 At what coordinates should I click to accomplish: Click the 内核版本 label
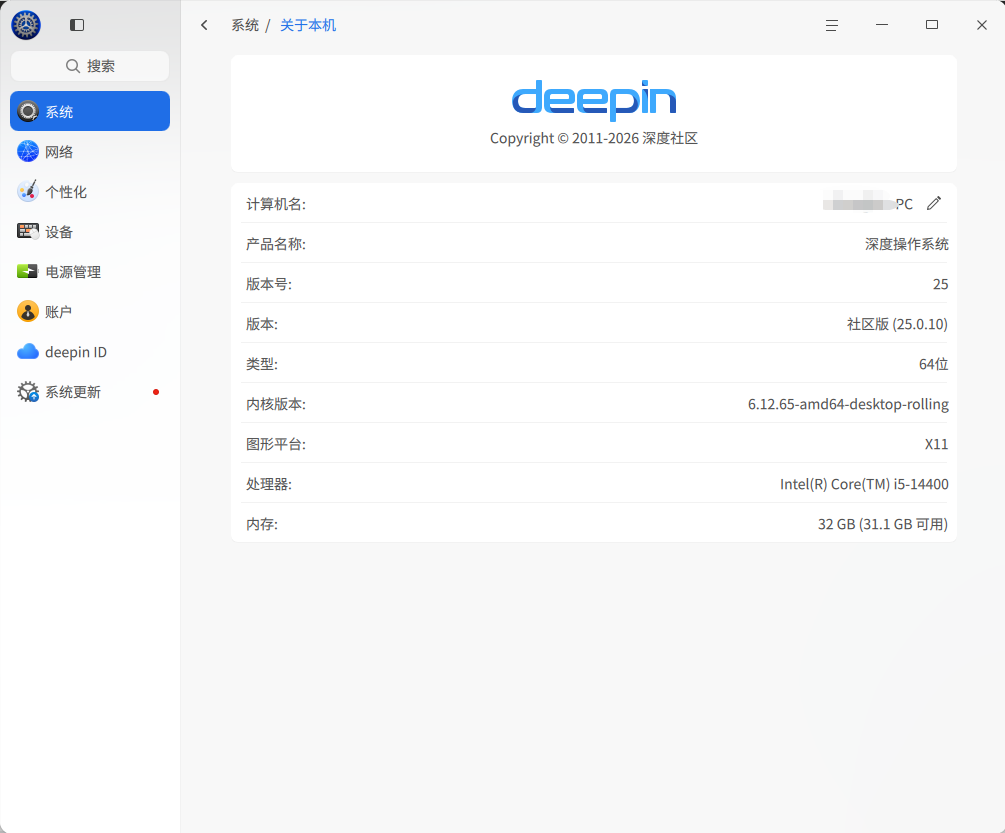click(x=276, y=404)
